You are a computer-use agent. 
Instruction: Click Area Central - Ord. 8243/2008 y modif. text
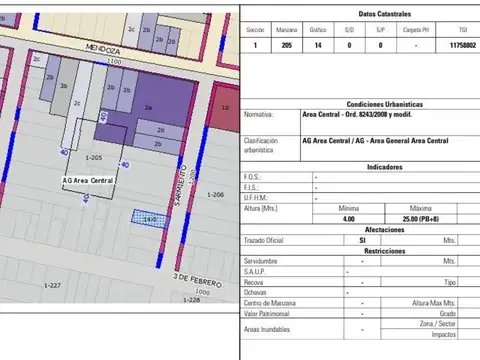[x=357, y=114]
